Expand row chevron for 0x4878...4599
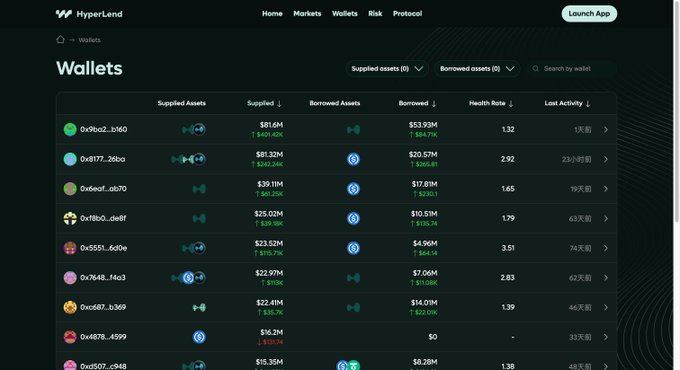680x370 pixels. click(x=606, y=337)
